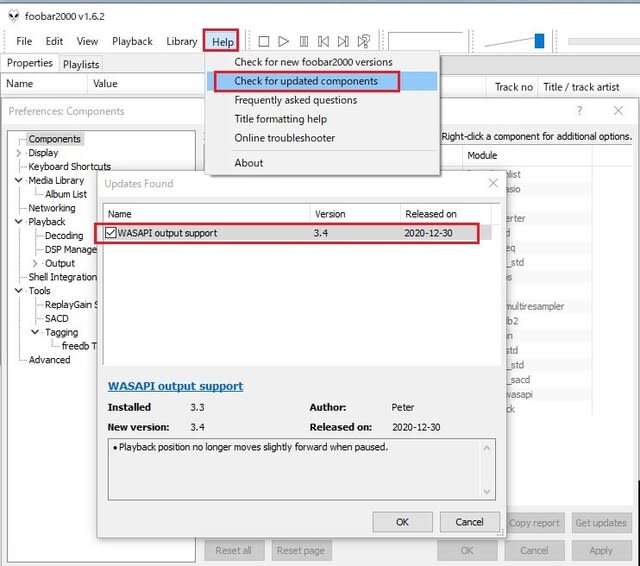Select SACD tree item
This screenshot has height=566, width=640.
(57, 318)
